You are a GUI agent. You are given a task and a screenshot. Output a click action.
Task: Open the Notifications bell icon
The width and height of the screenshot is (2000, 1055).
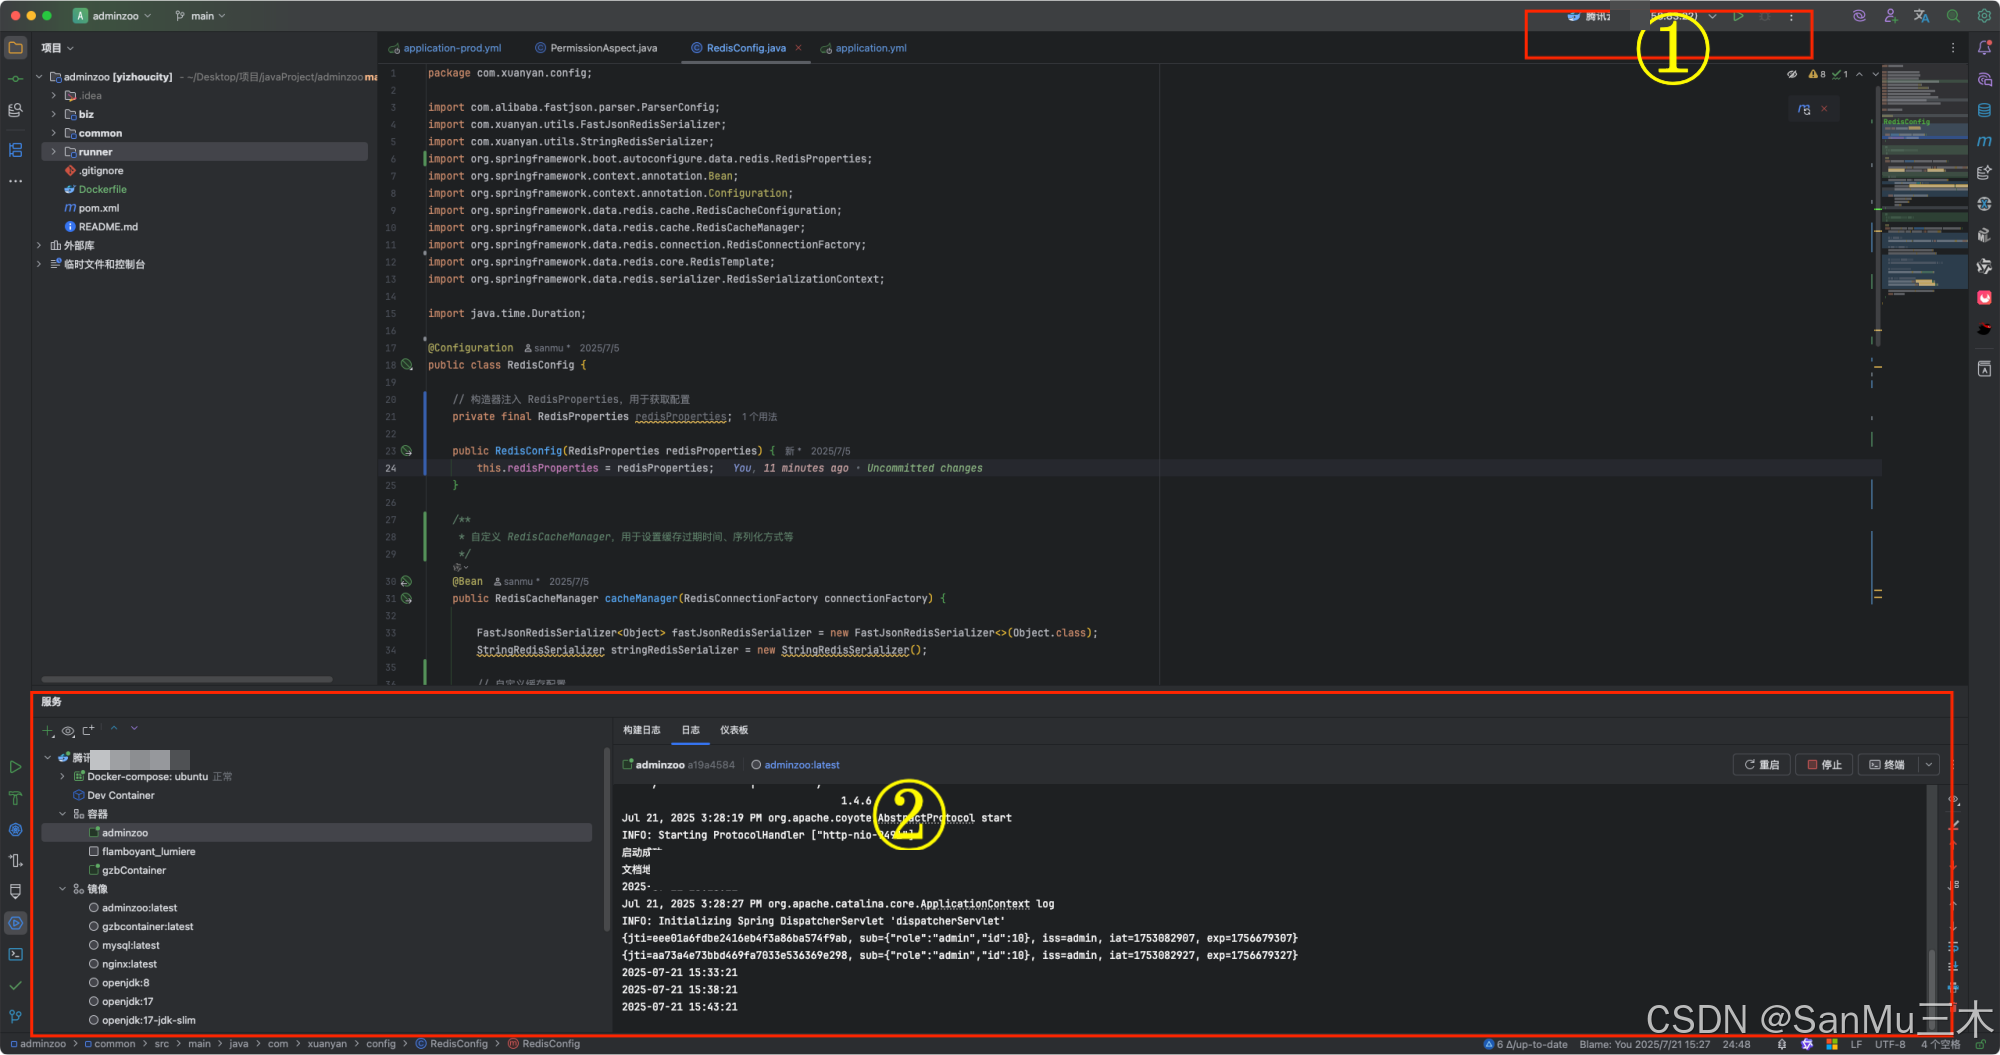pos(1984,47)
